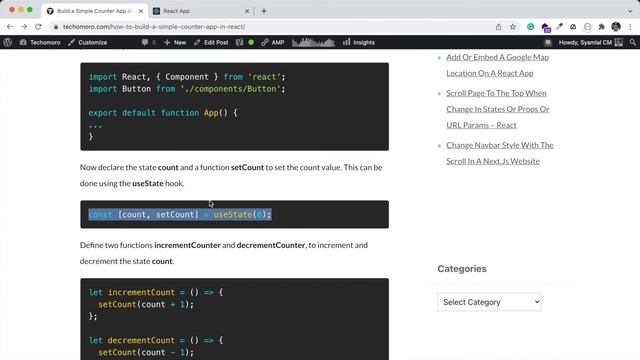This screenshot has width=640, height=360.
Task: Click the let decrementCount code line
Action: coord(156,340)
